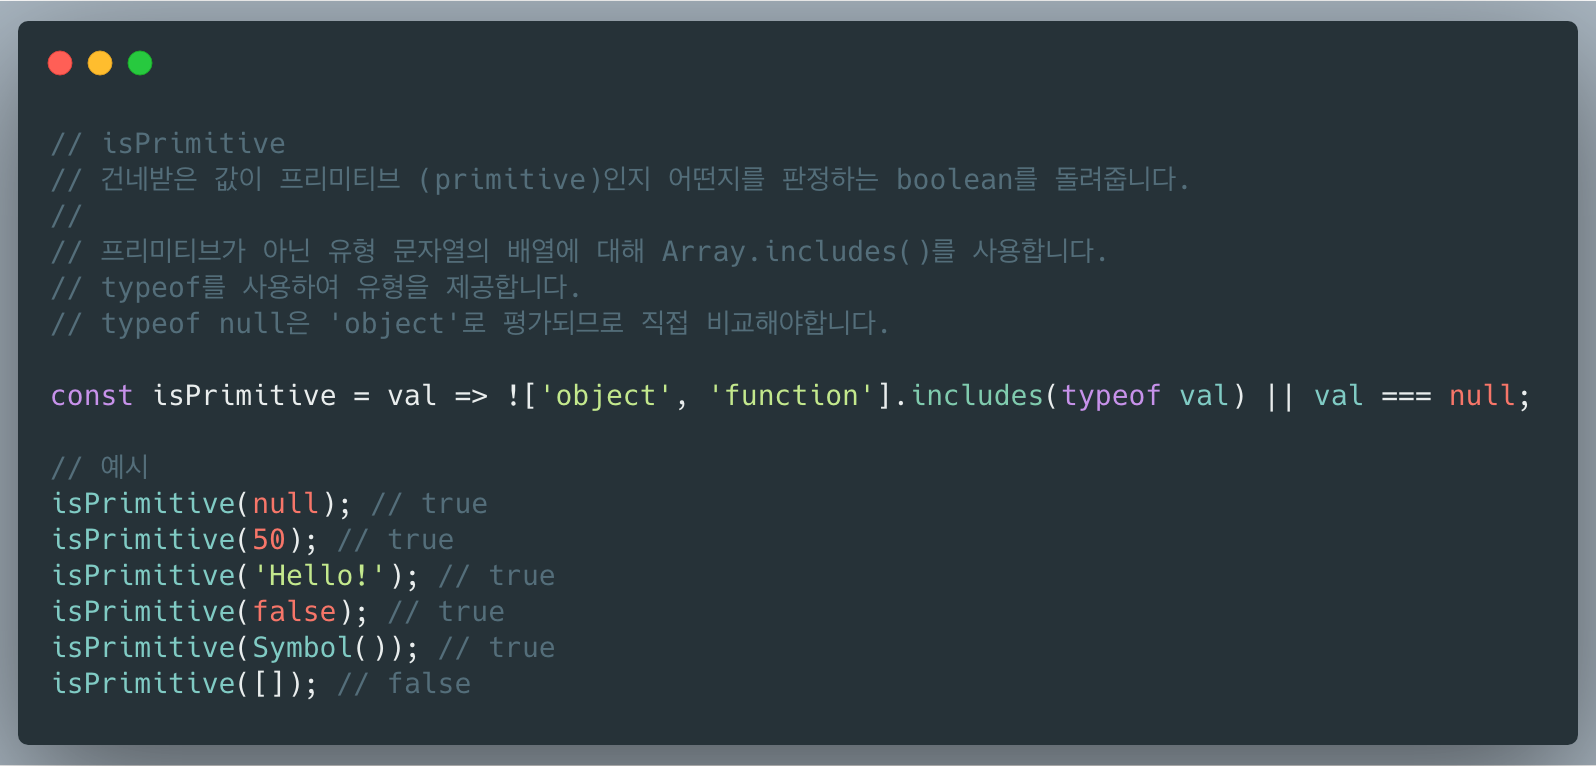Click the '||' logical OR operator
The height and width of the screenshot is (766, 1596).
point(1280,396)
